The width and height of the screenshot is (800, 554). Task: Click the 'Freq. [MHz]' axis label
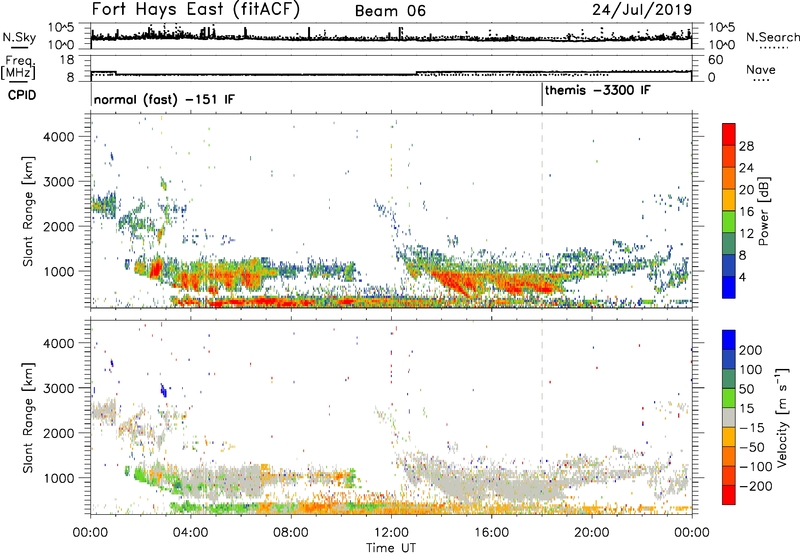19,67
